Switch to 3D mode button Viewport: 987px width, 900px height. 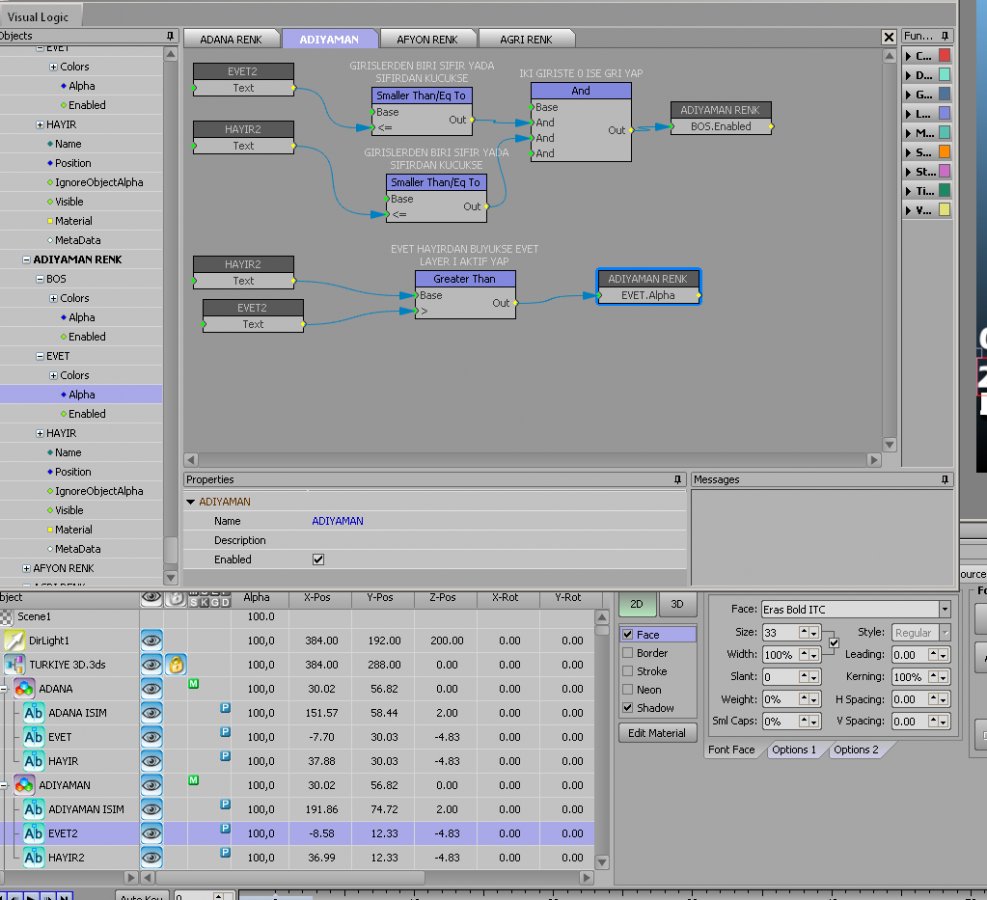click(x=676, y=604)
